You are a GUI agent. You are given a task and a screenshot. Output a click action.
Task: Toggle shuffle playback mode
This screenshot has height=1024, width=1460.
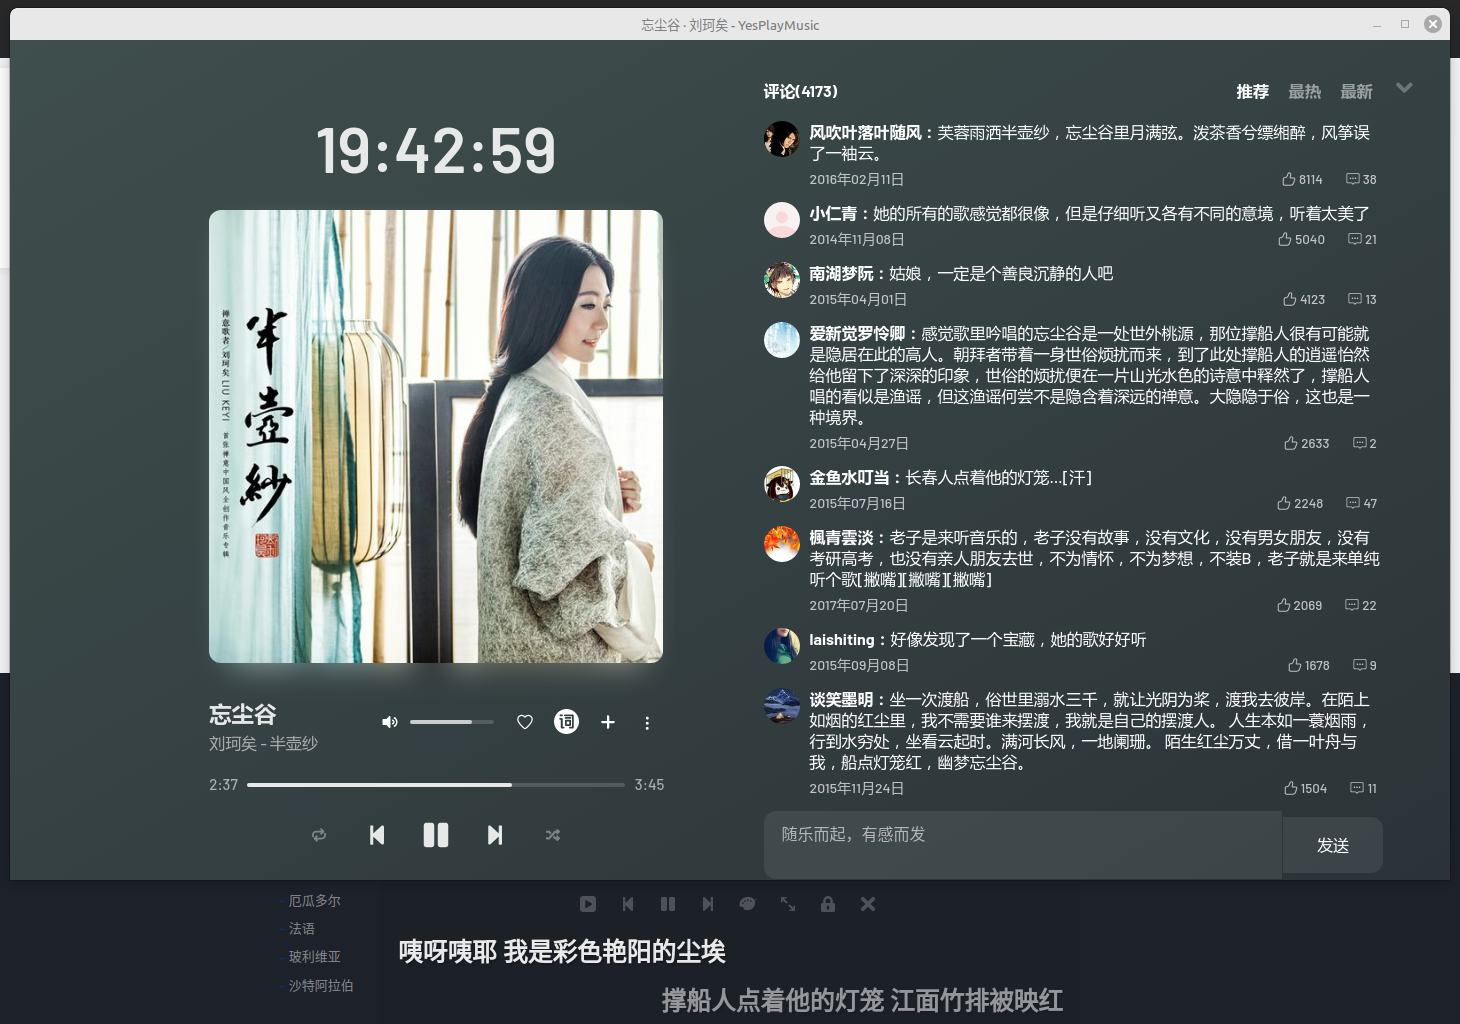click(553, 835)
